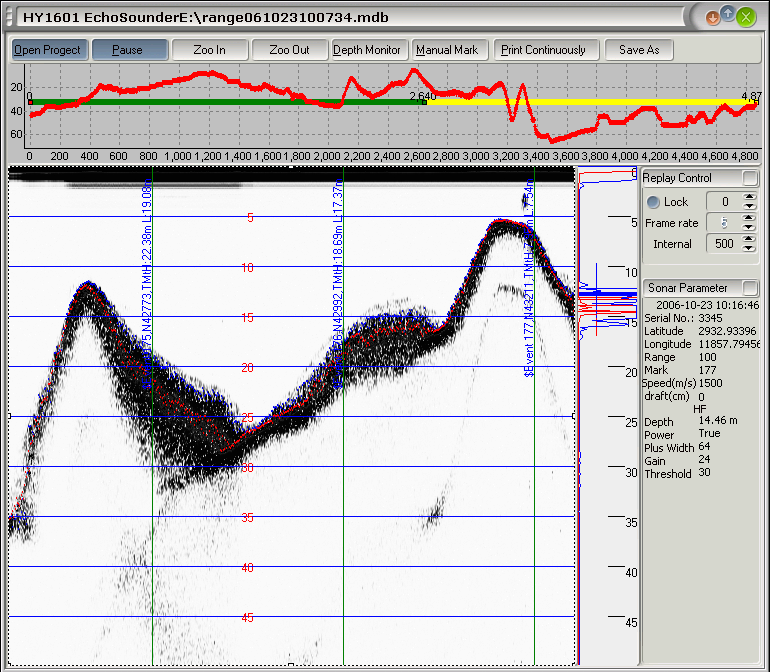Pause the echo sounder replay
The width and height of the screenshot is (770, 672).
130,50
